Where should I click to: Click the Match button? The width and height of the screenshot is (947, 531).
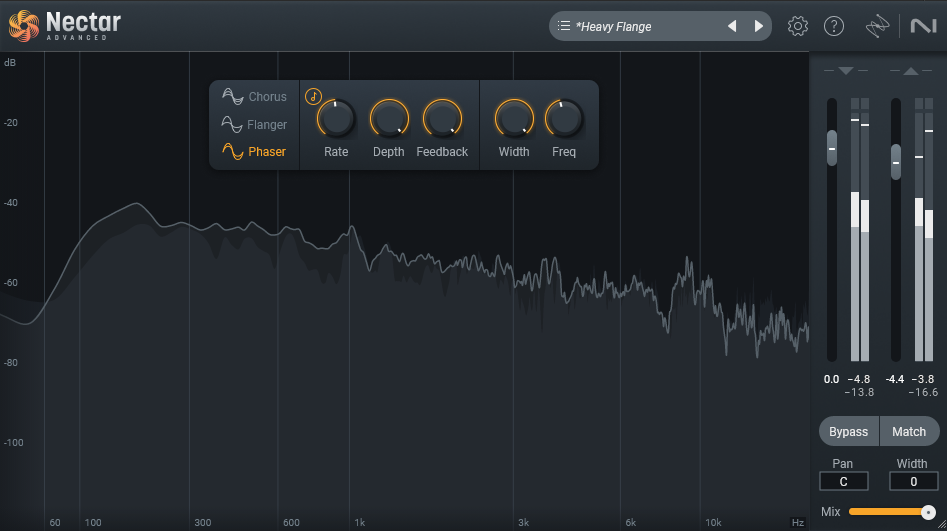[x=909, y=432]
